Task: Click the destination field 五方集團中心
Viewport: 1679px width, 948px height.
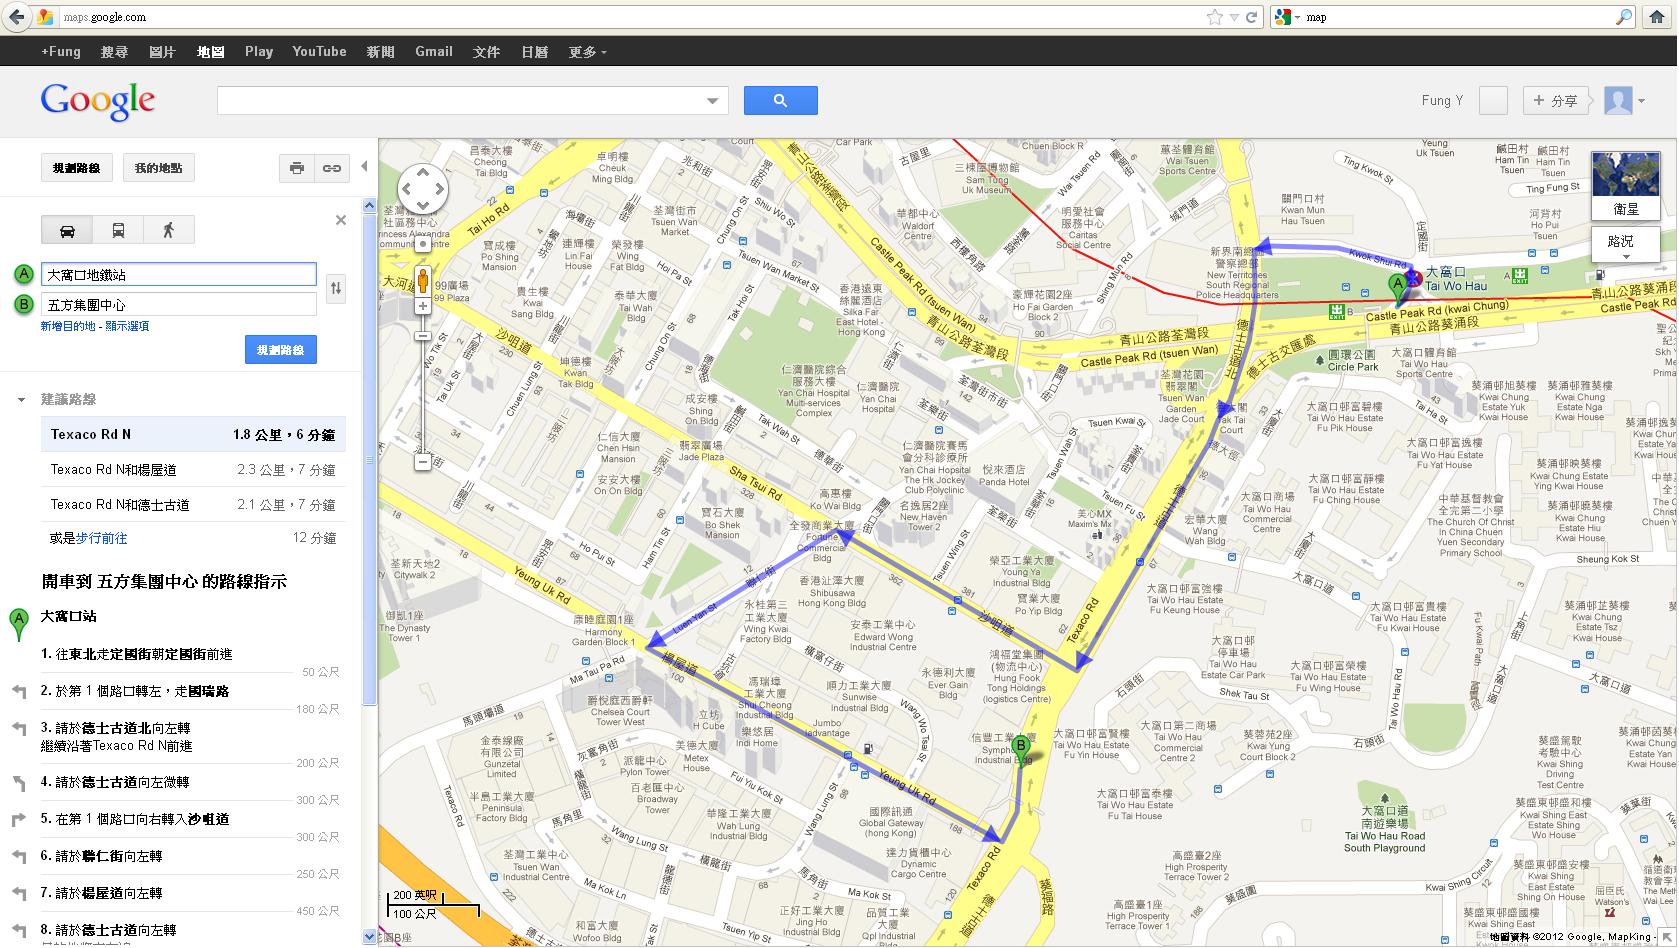Action: coord(179,305)
